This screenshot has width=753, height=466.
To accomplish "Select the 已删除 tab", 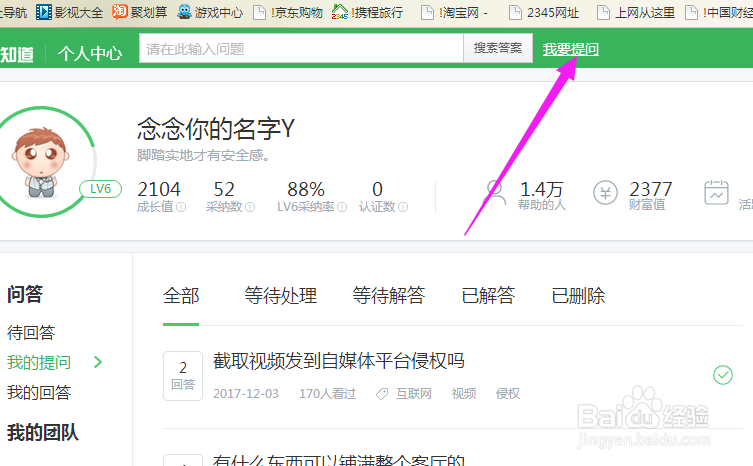I will tap(578, 295).
